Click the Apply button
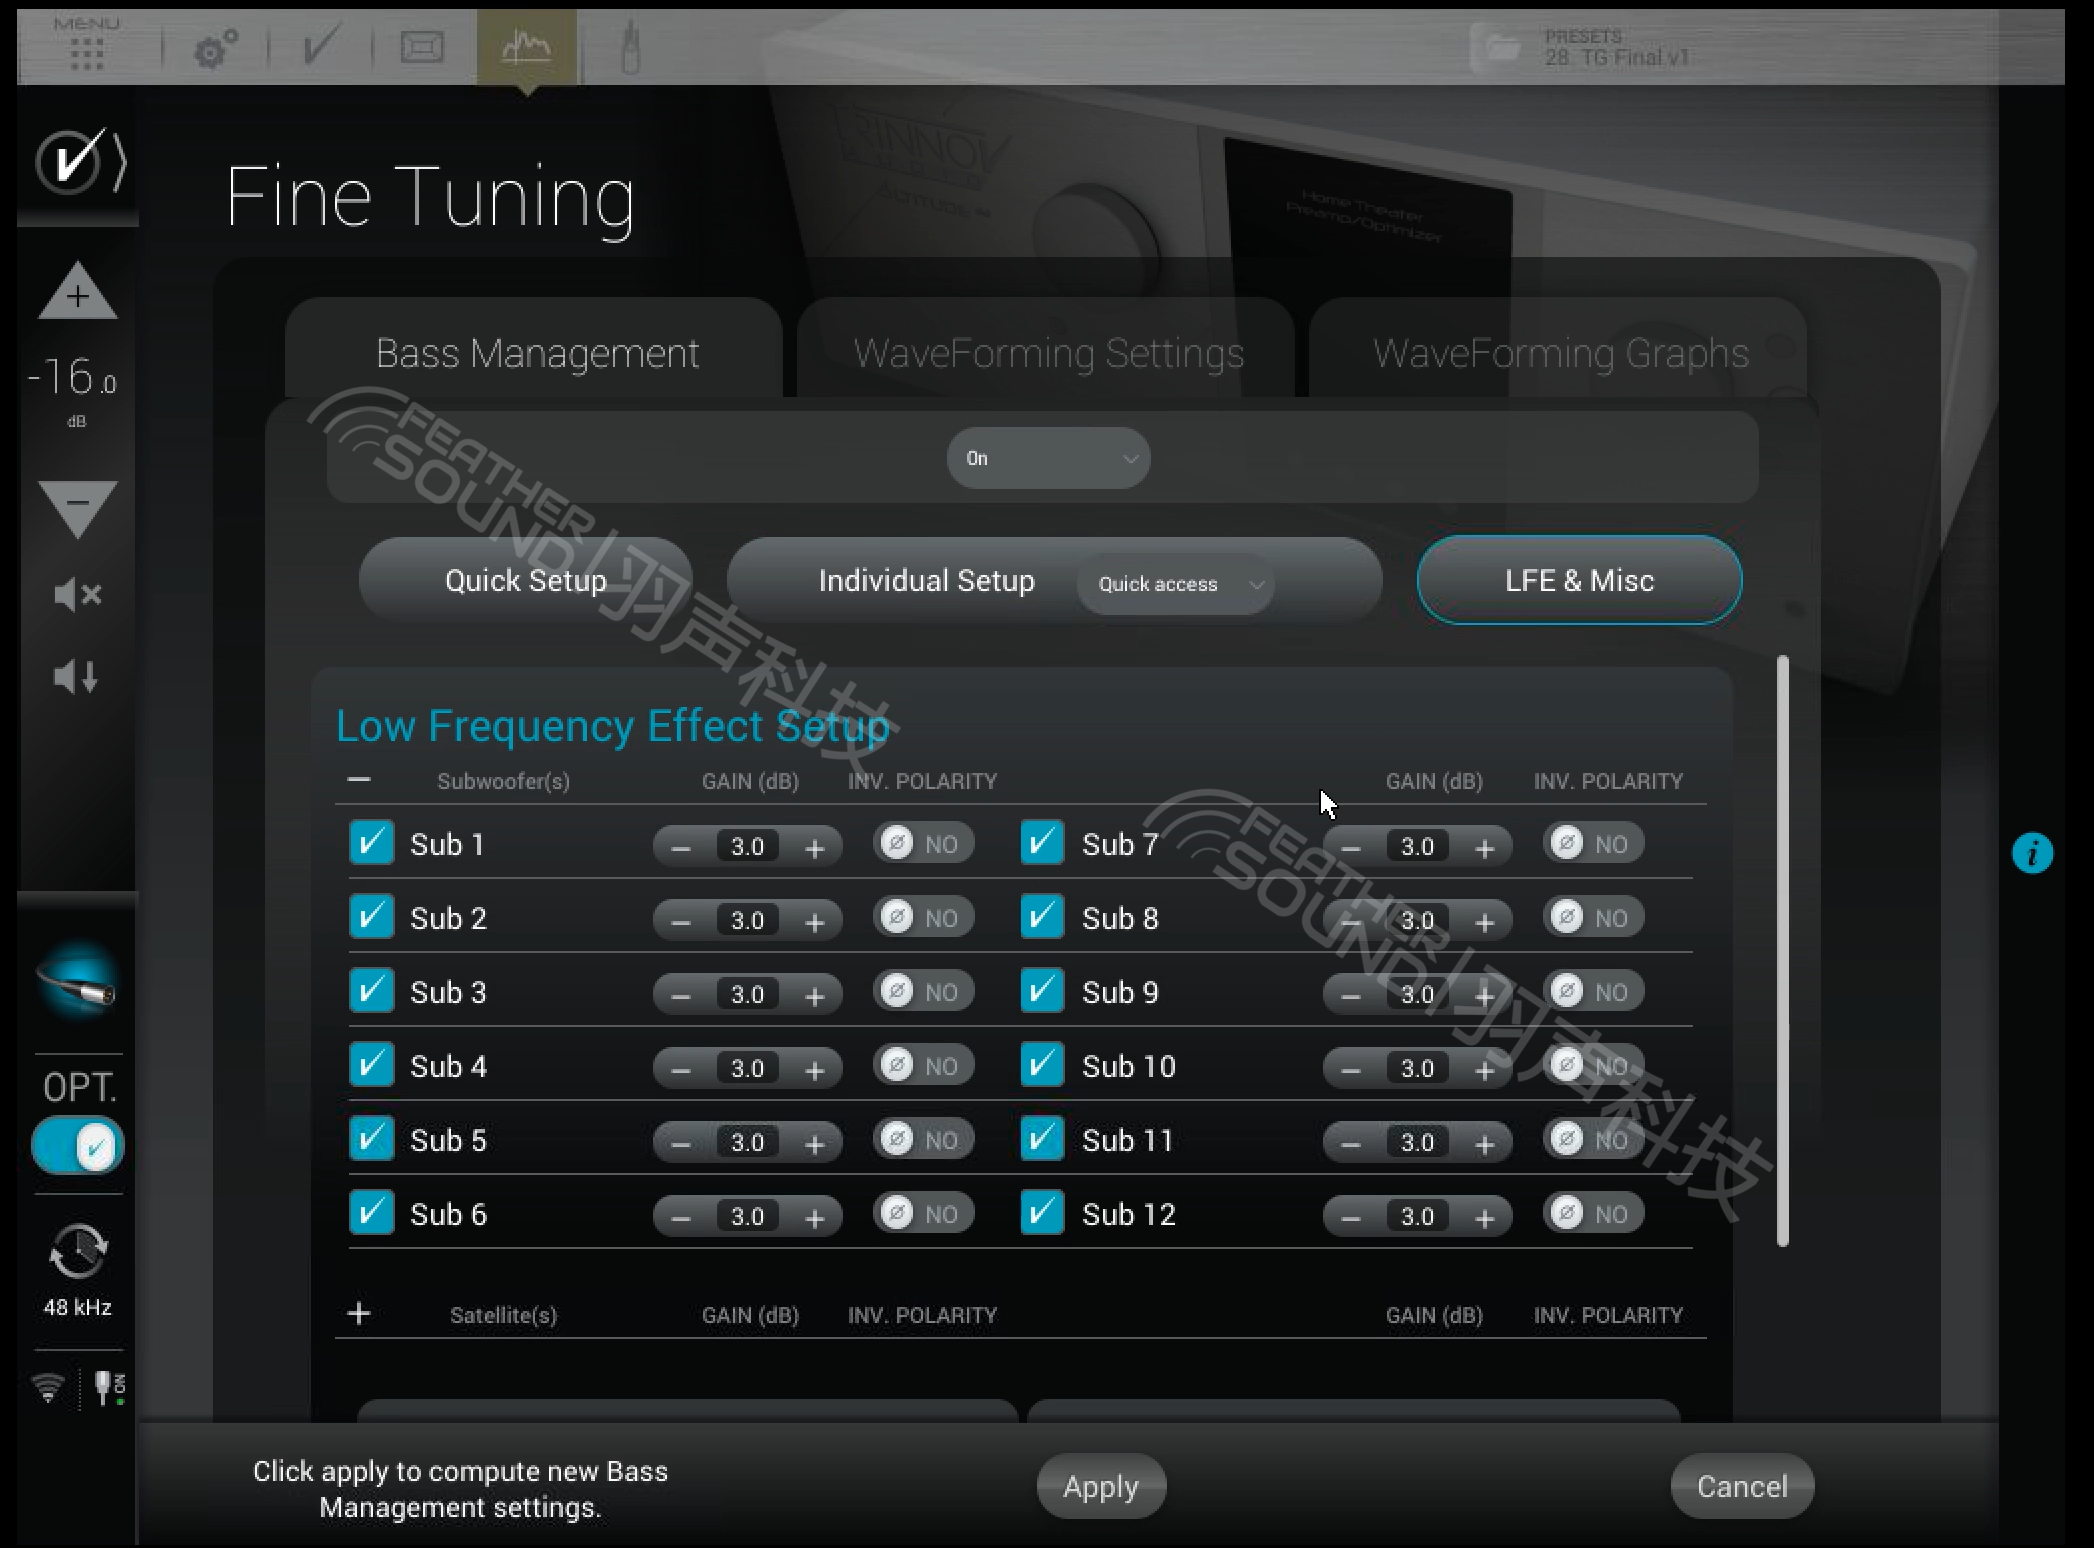Viewport: 2094px width, 1548px height. click(x=1100, y=1486)
